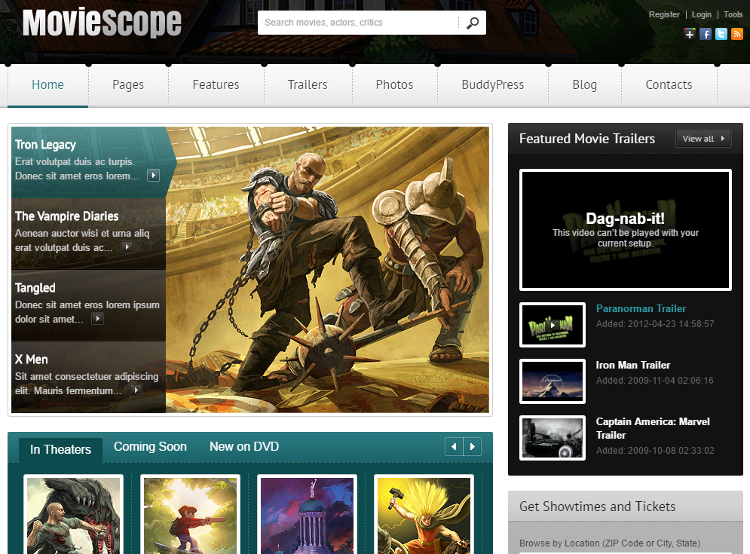Click the Get Showtimes and Tickets heading
Image resolution: width=750 pixels, height=554 pixels.
point(597,506)
